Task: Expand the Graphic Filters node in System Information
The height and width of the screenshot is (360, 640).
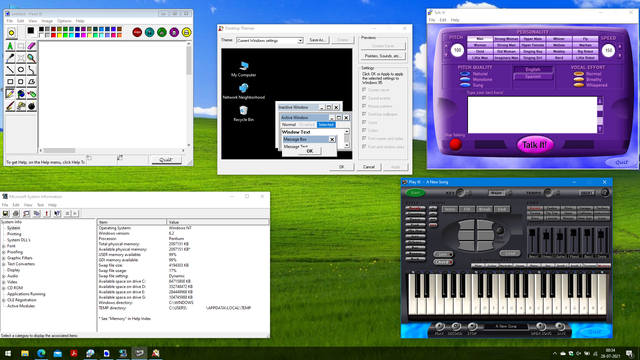Action: tap(4, 258)
